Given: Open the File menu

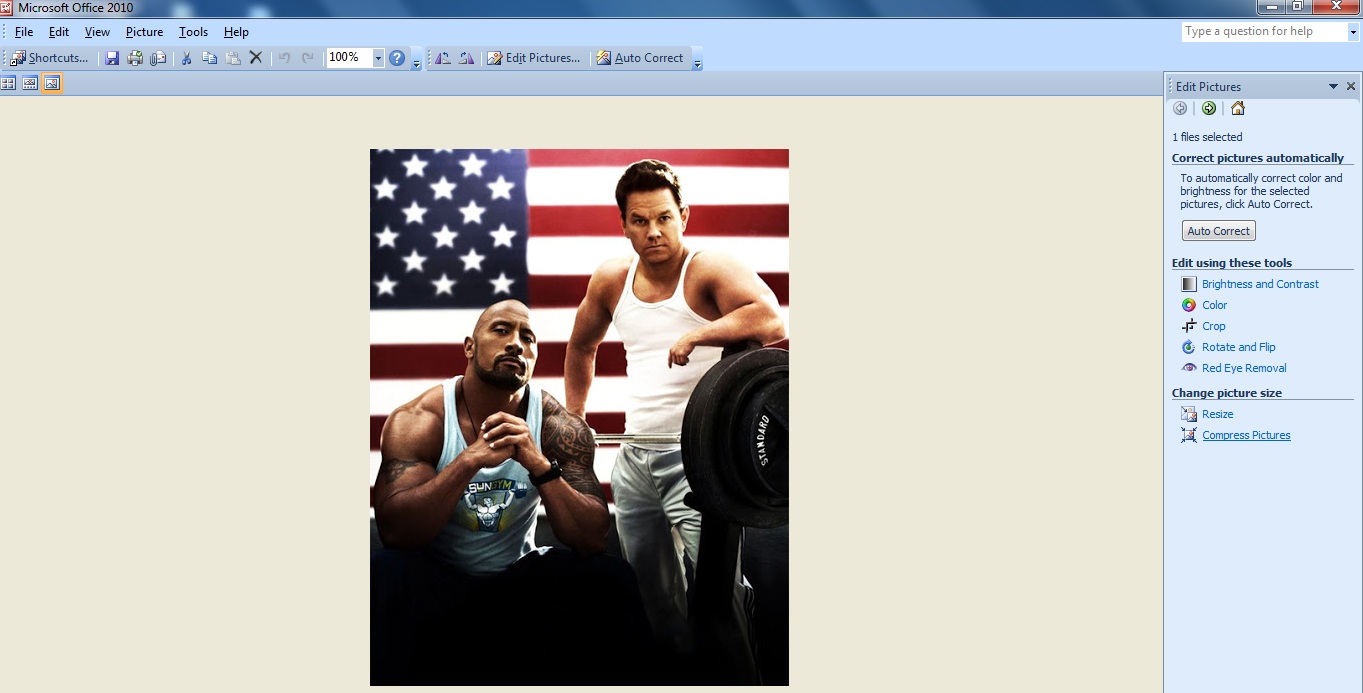Looking at the screenshot, I should [x=24, y=32].
